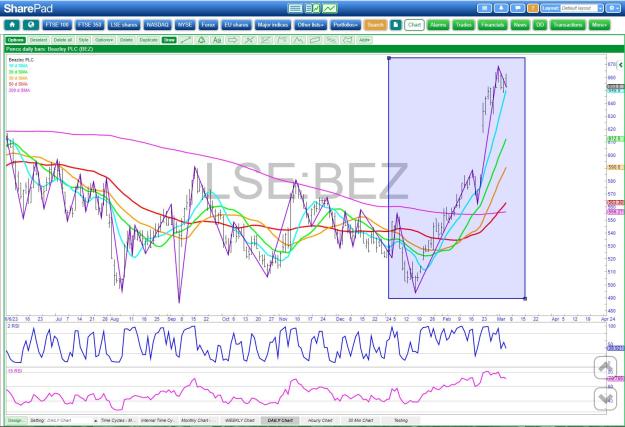This screenshot has height=427, width=625.
Task: Open the FTSE 350 list
Action: 90,25
